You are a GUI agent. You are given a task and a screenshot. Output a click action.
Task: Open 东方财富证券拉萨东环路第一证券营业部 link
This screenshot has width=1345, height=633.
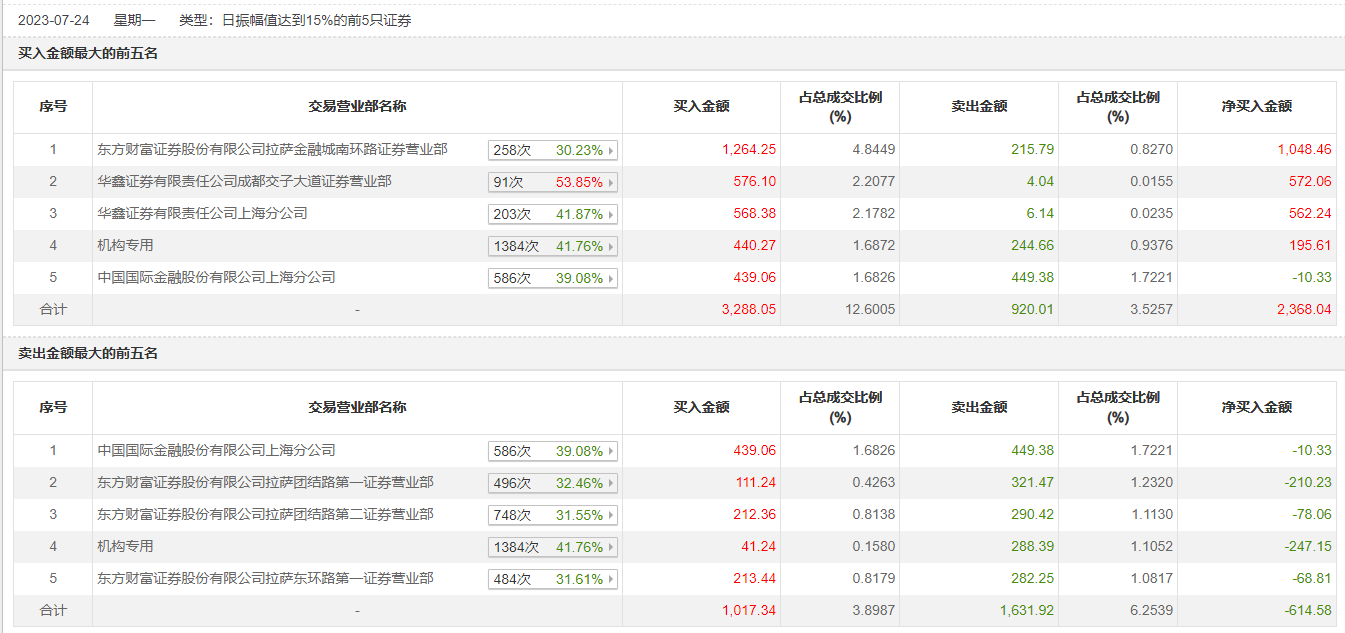(265, 578)
